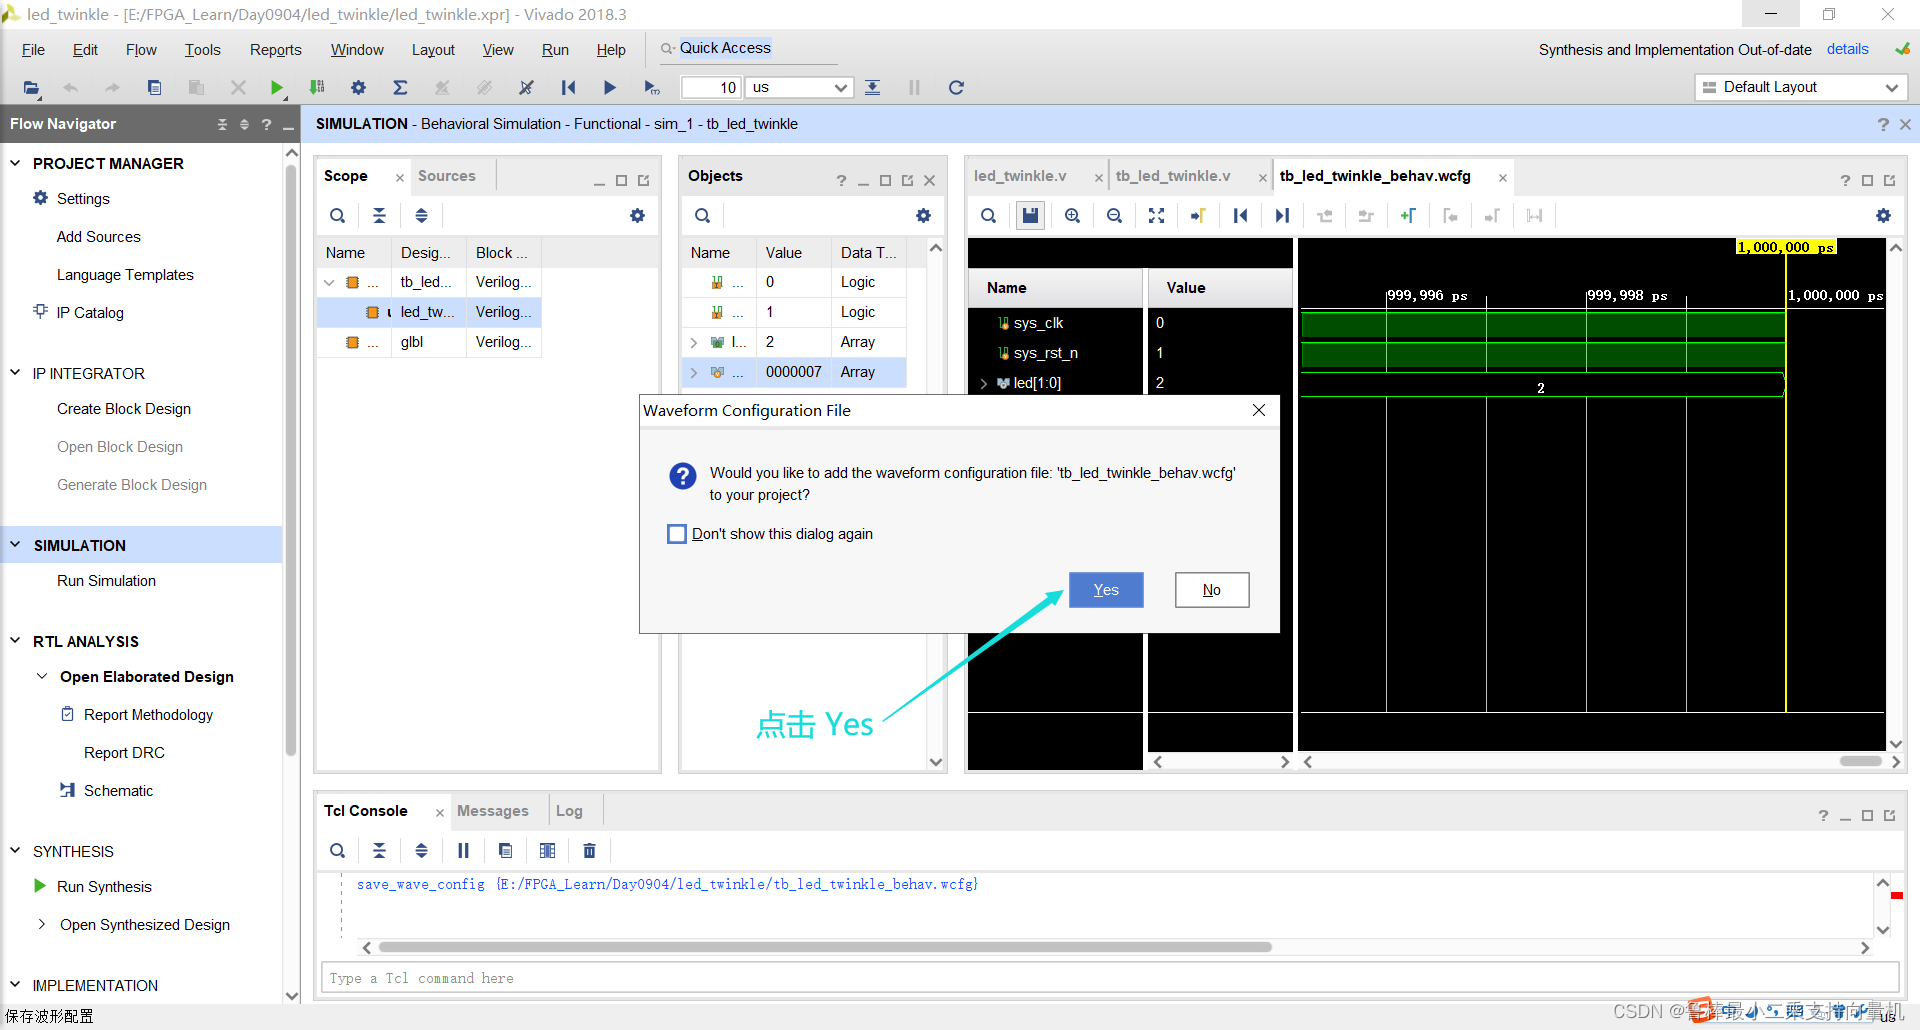Viewport: 1920px width, 1030px height.
Task: Click the details link for out-of-date status
Action: tap(1847, 49)
